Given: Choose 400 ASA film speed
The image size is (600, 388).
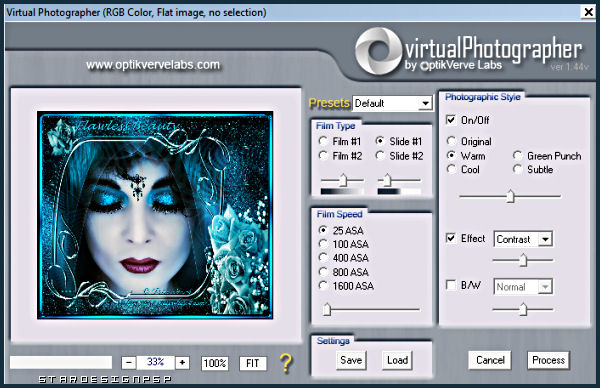Looking at the screenshot, I should (x=323, y=258).
